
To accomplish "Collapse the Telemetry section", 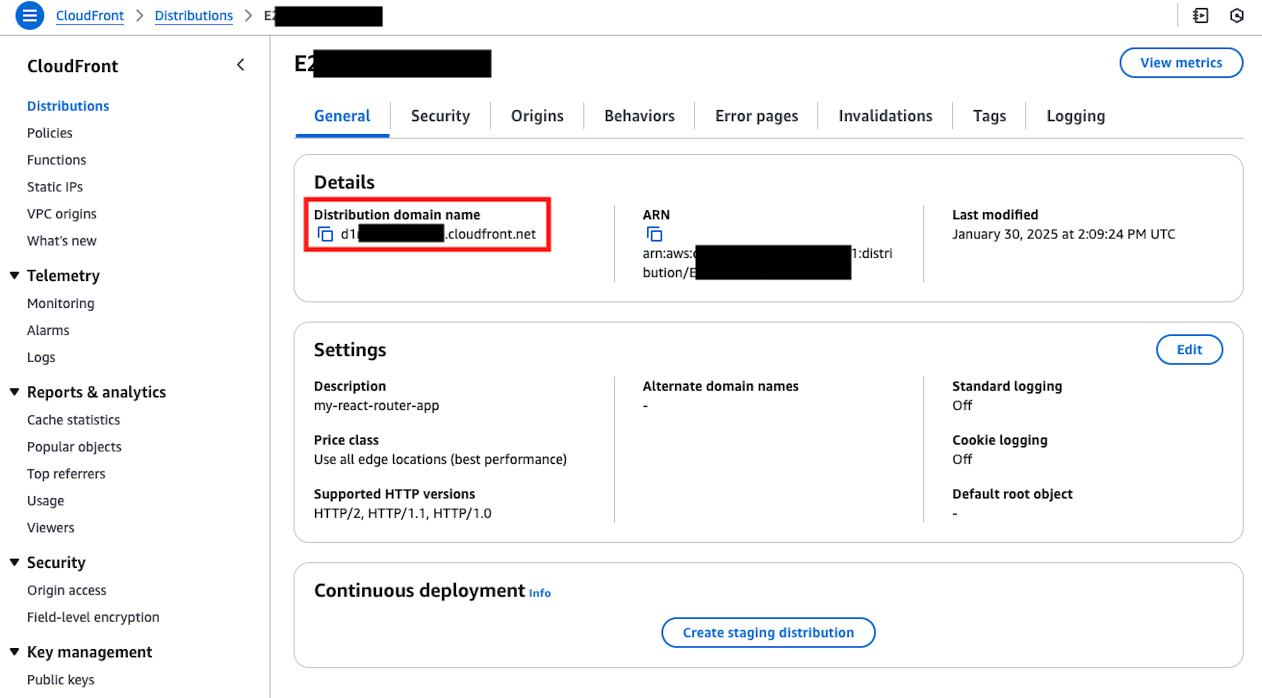I will coord(14,275).
